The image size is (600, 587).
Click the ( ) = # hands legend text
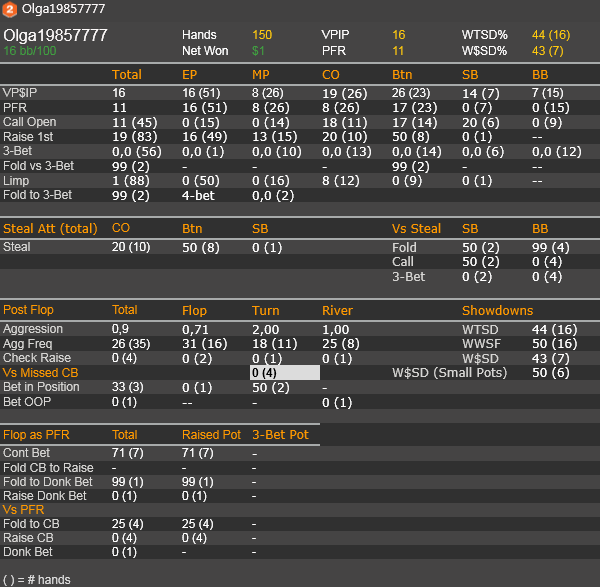coord(37,580)
